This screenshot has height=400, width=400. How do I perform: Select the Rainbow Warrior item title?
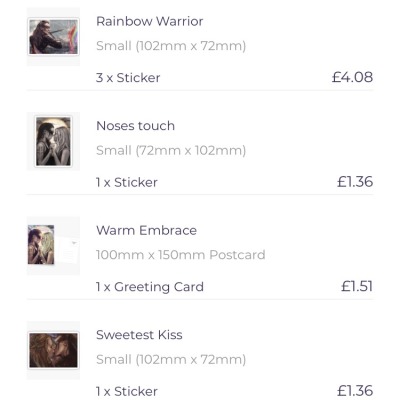click(150, 21)
